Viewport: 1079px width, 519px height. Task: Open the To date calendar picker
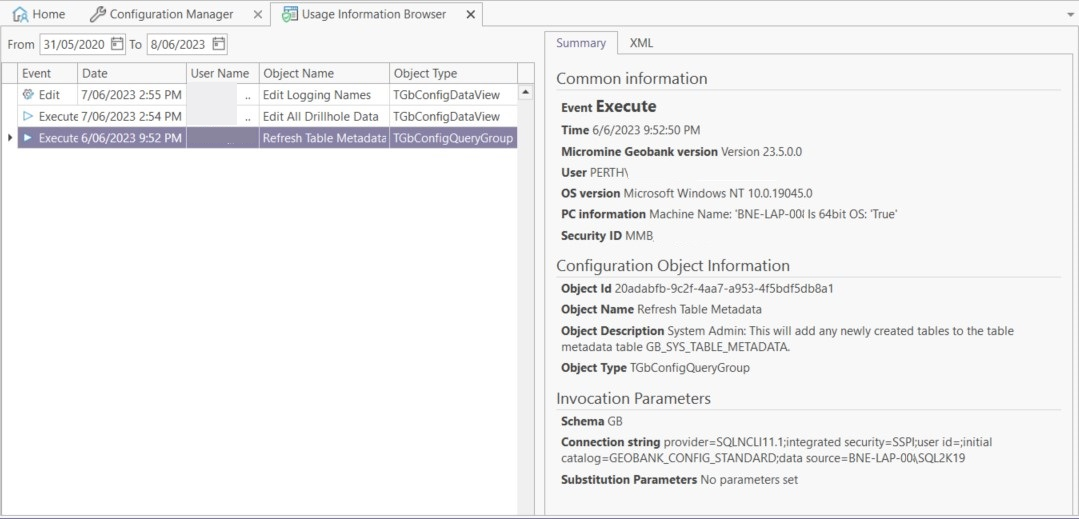click(218, 44)
